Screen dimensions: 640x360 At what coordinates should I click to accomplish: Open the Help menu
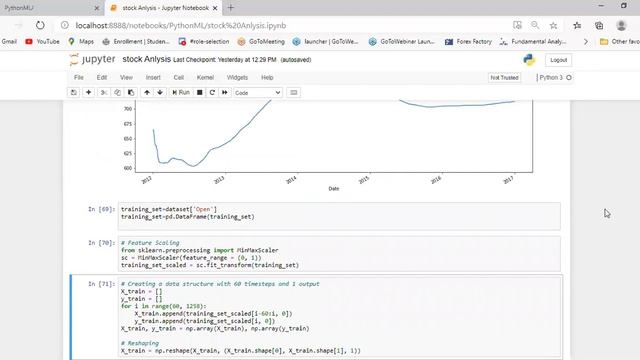pyautogui.click(x=267, y=78)
